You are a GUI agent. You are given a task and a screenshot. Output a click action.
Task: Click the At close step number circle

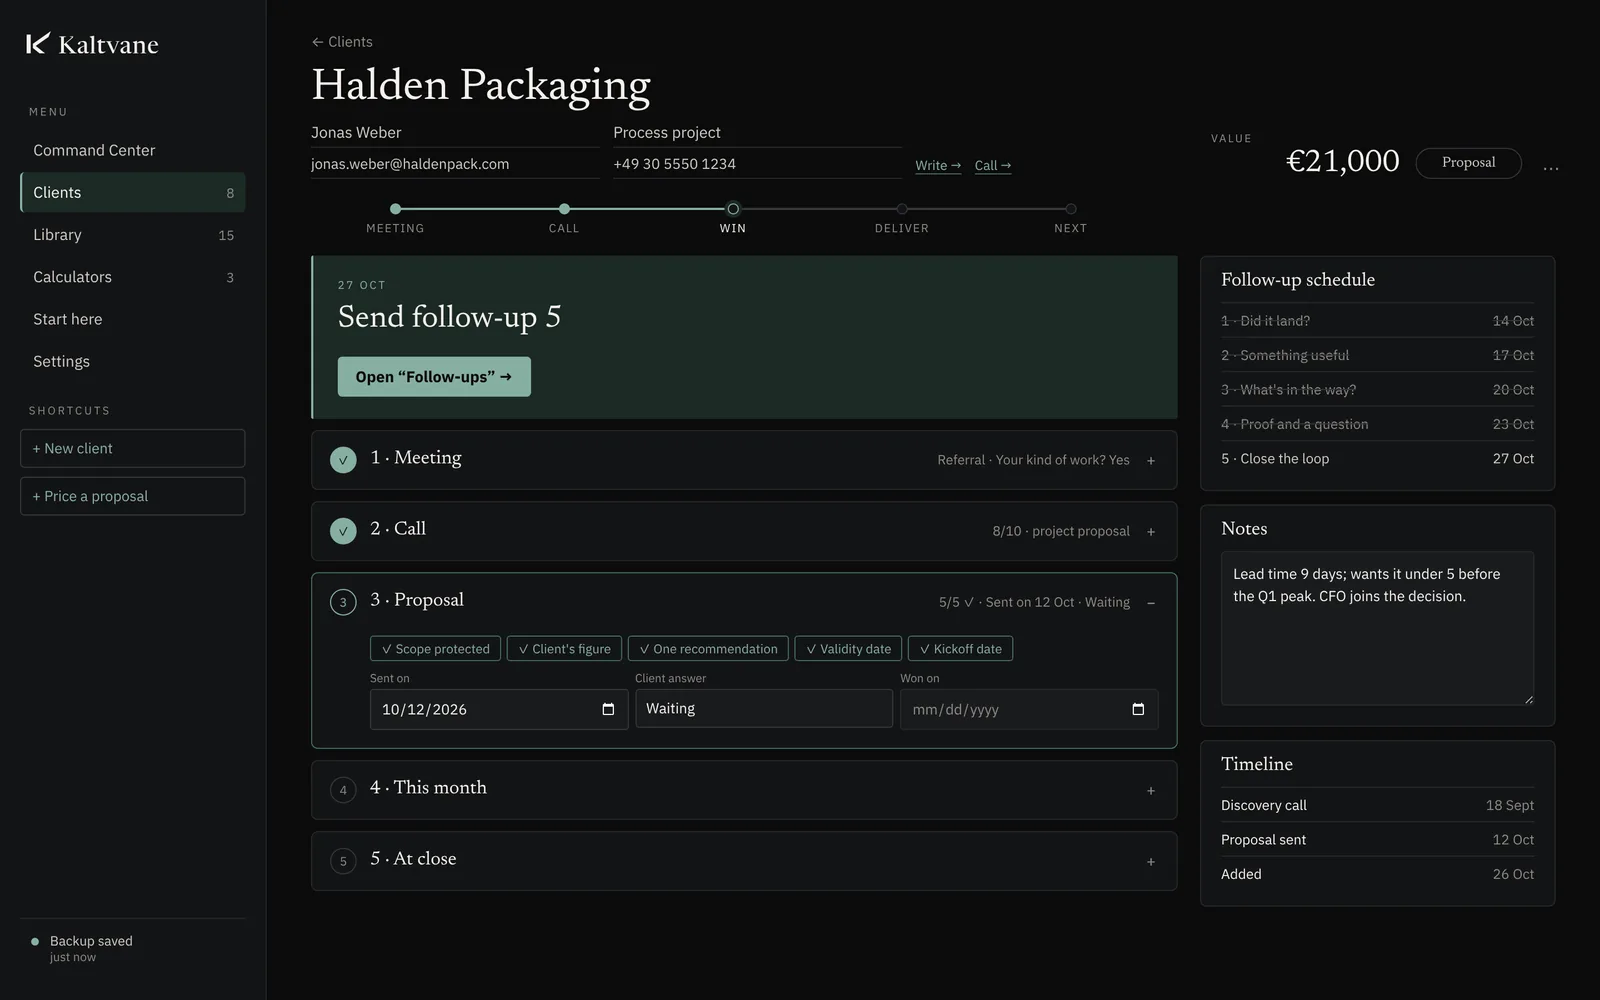[x=343, y=861]
